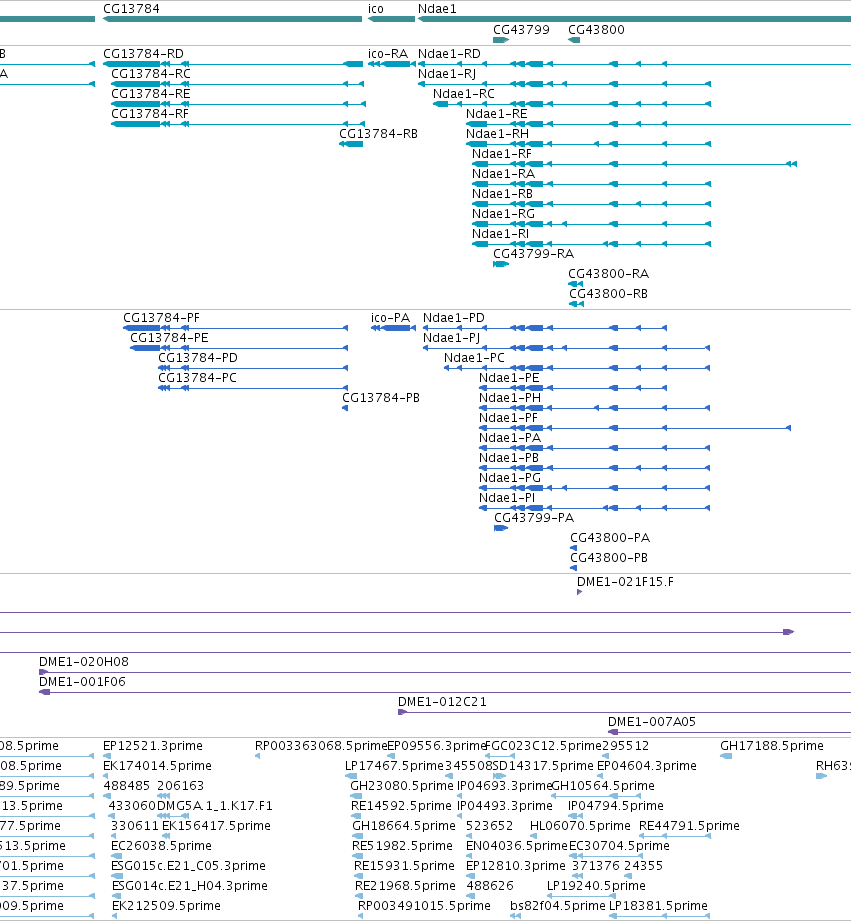Select protein Ndae1-PD
The width and height of the screenshot is (851, 921).
coord(545,328)
